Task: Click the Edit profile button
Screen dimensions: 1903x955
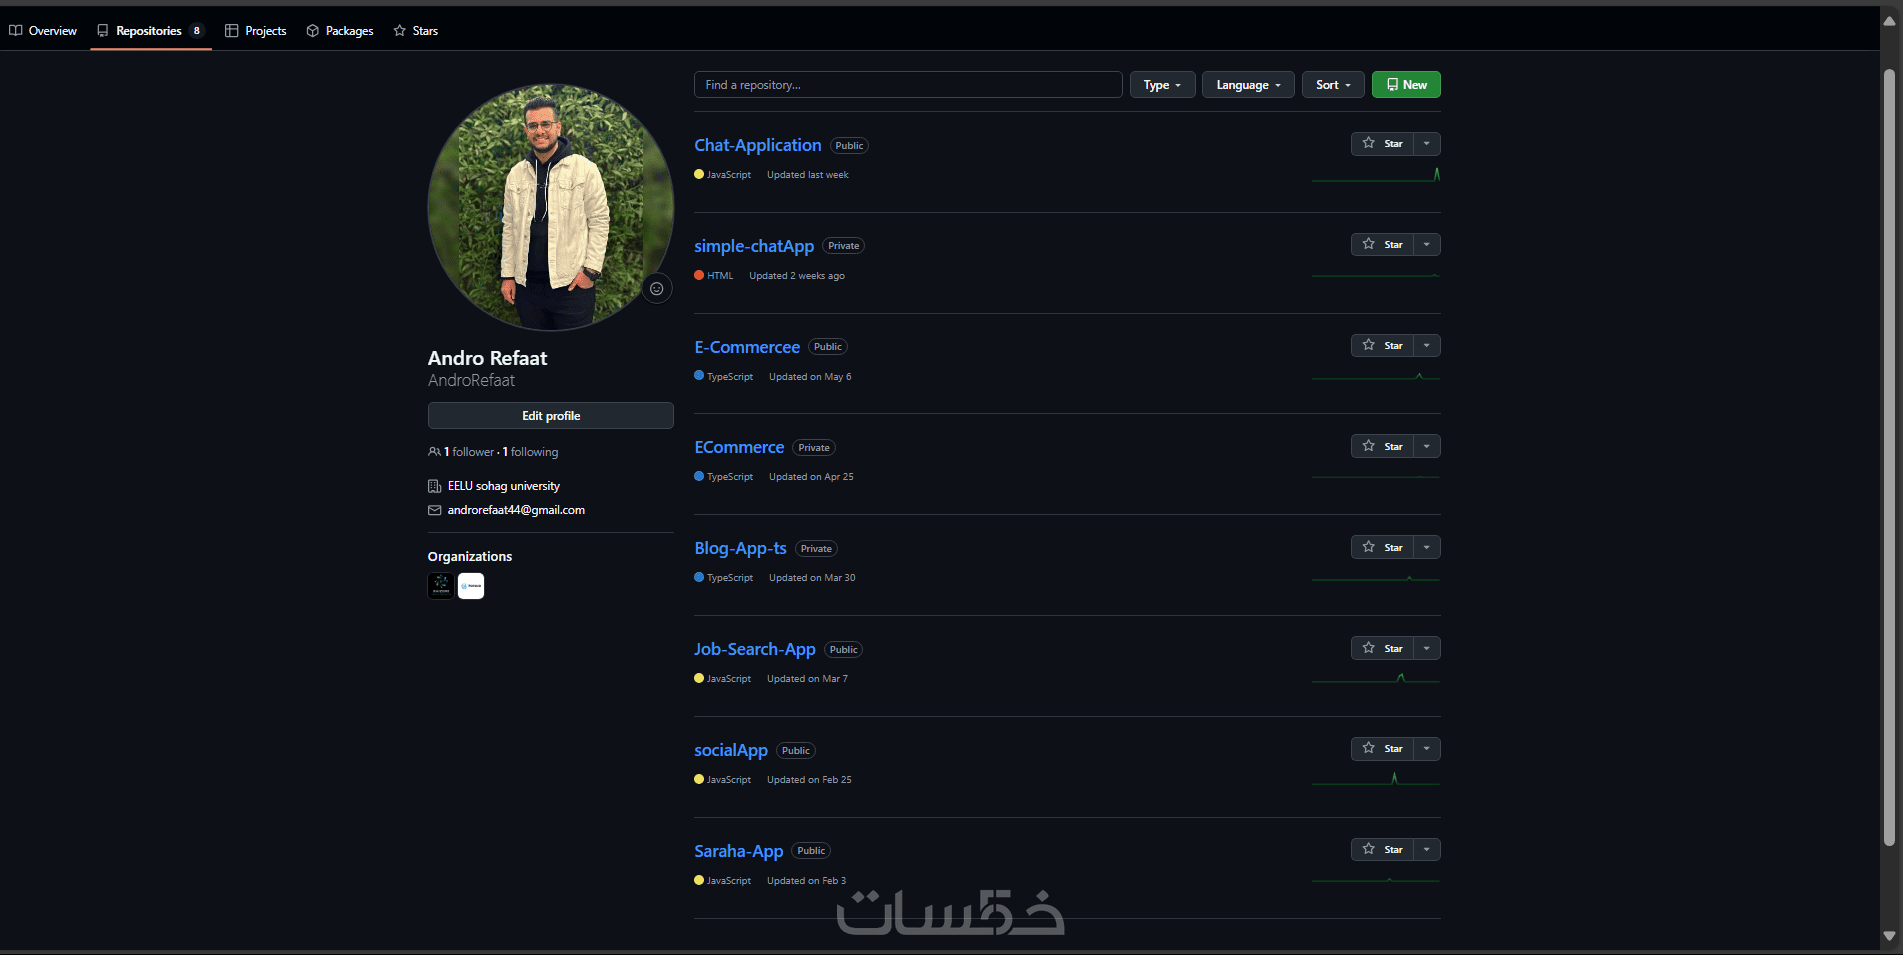Action: [551, 416]
